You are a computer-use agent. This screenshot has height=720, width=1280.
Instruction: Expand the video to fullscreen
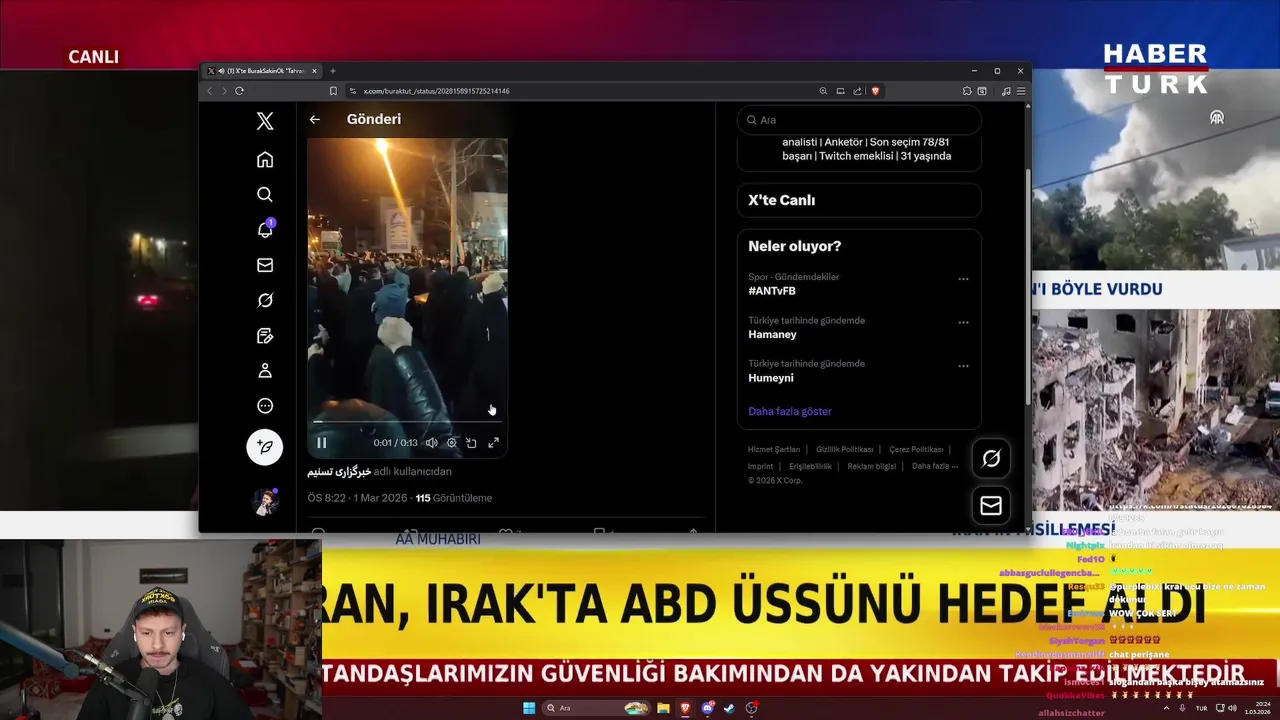point(493,443)
